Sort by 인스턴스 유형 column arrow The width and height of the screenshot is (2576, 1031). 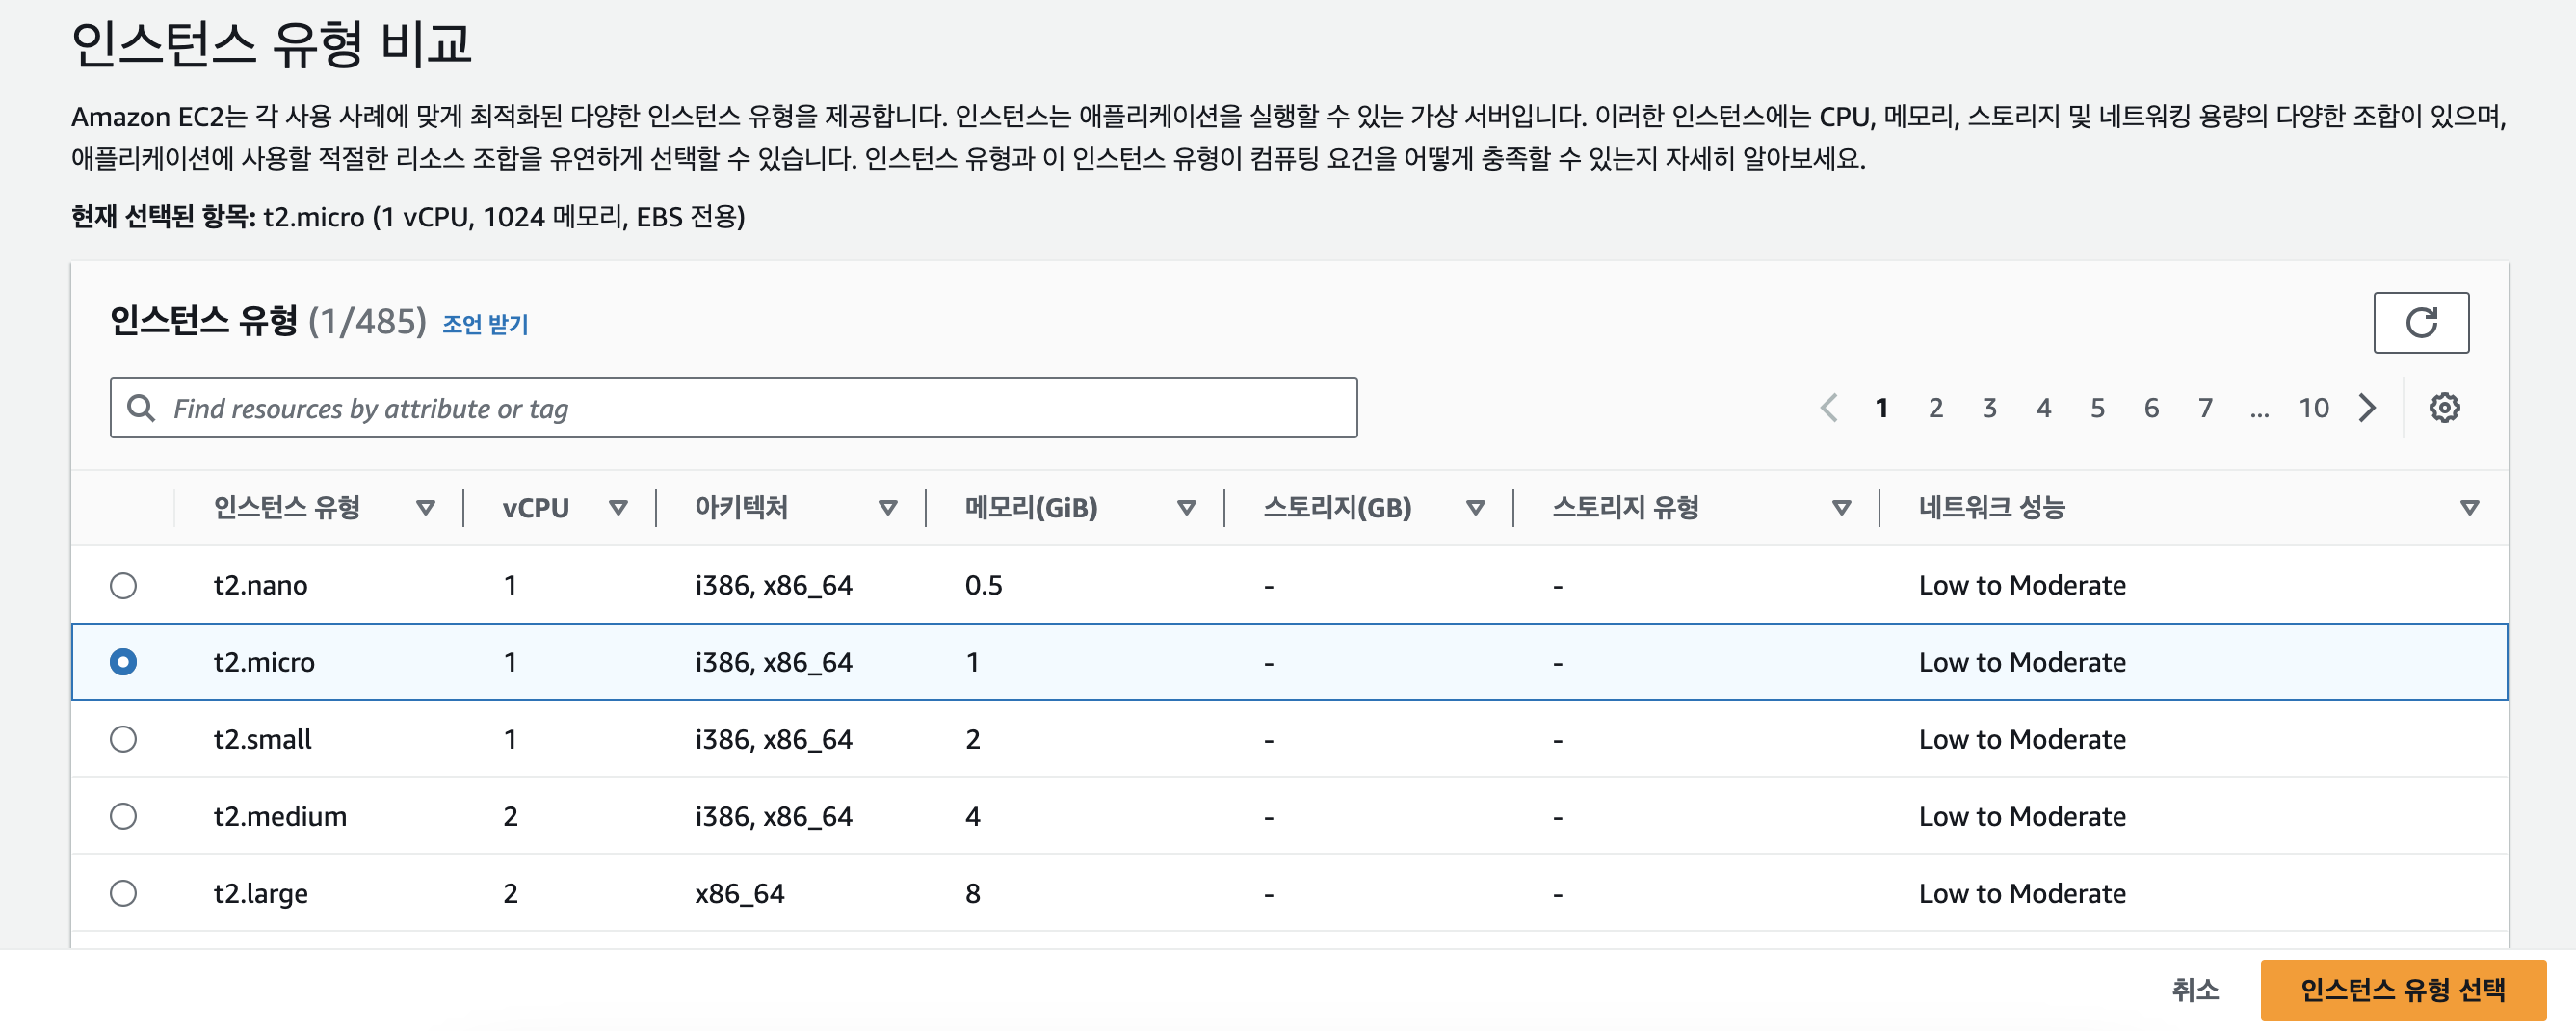pos(426,508)
